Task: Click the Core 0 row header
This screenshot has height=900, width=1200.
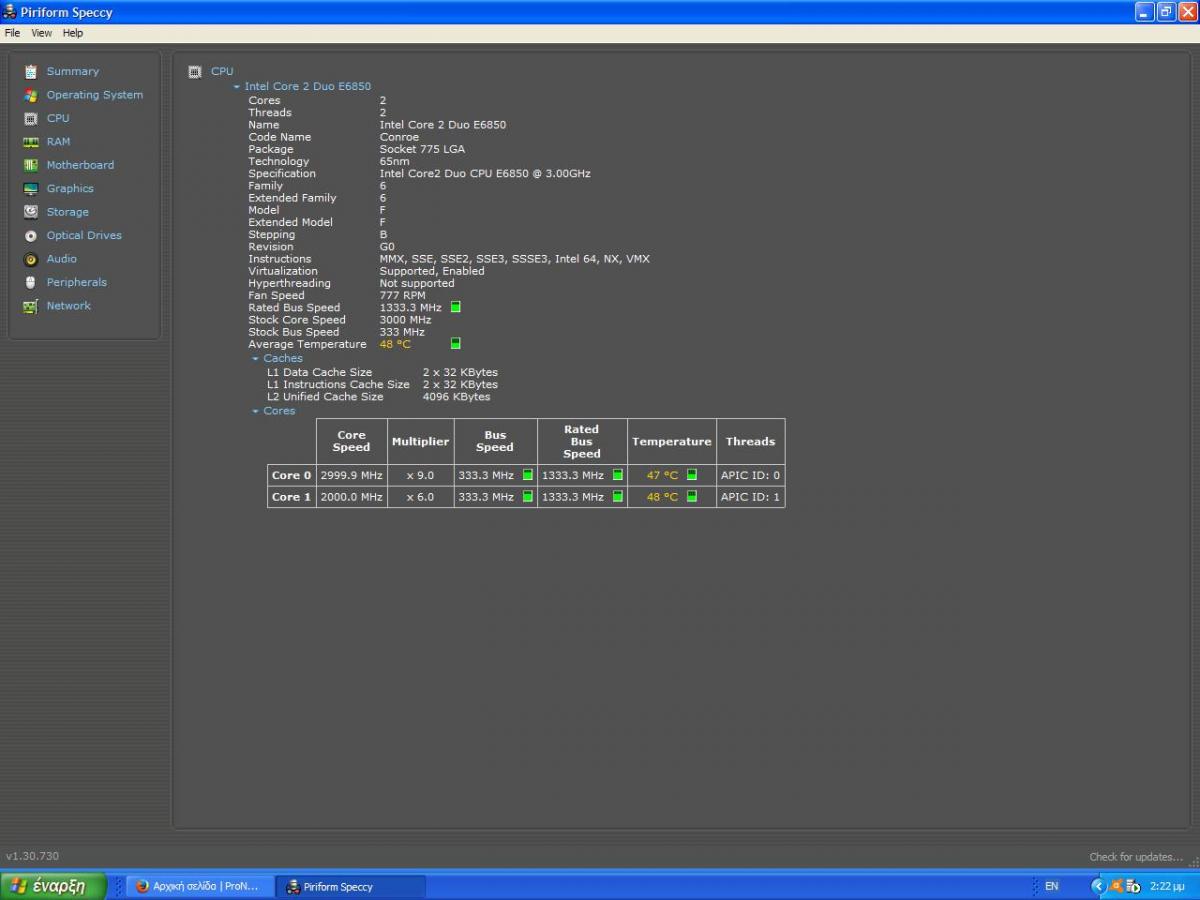Action: coord(292,475)
